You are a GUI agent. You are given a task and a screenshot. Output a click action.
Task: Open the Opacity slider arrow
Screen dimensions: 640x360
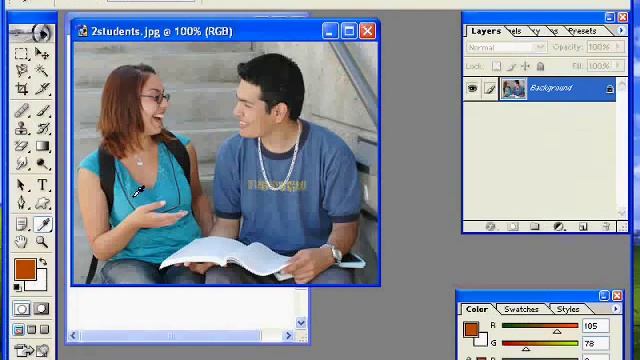click(618, 47)
